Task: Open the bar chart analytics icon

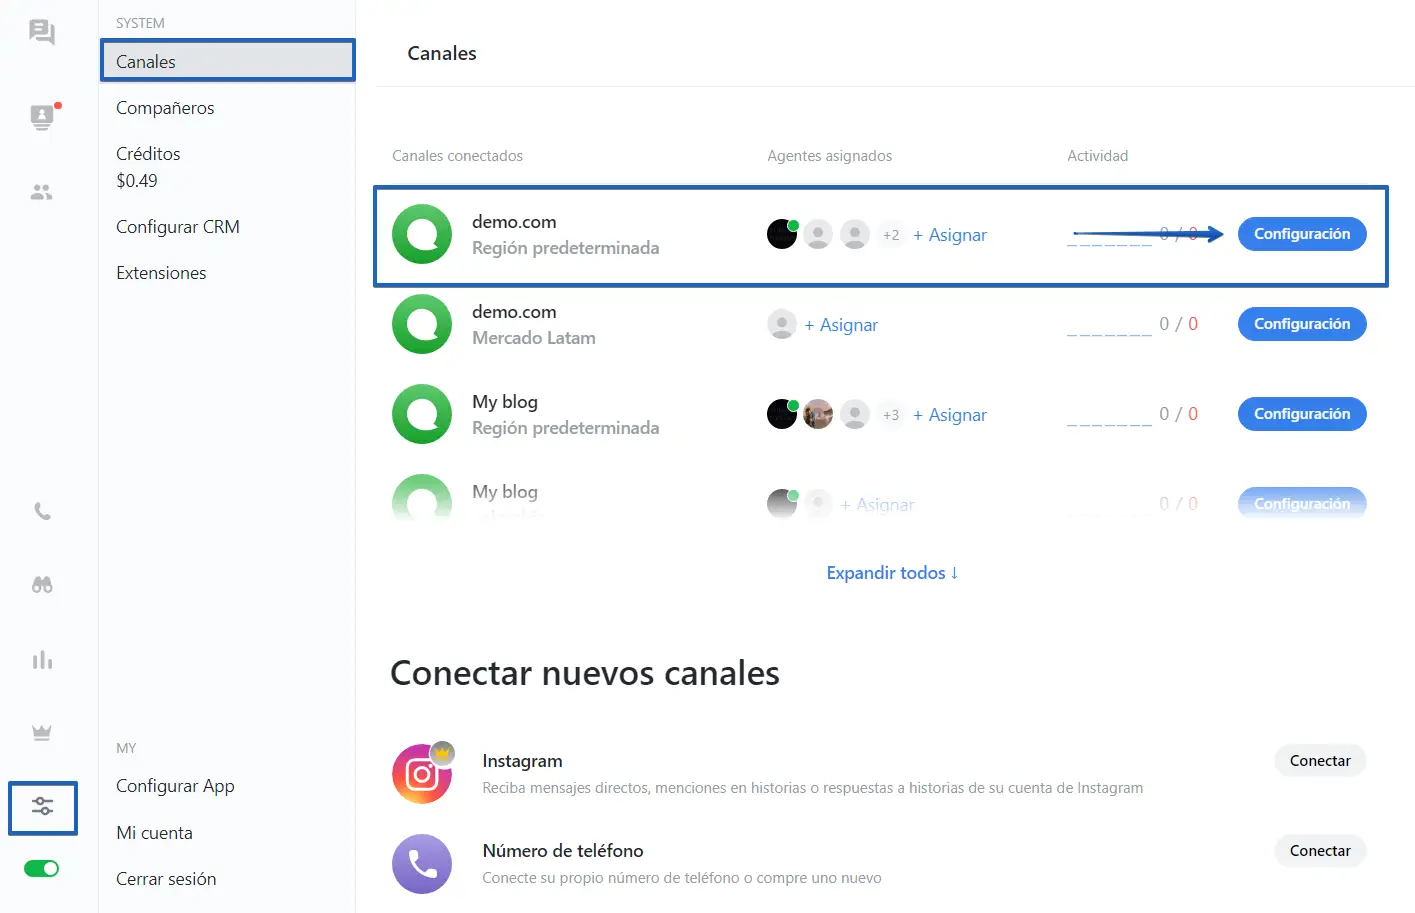Action: click(x=42, y=660)
